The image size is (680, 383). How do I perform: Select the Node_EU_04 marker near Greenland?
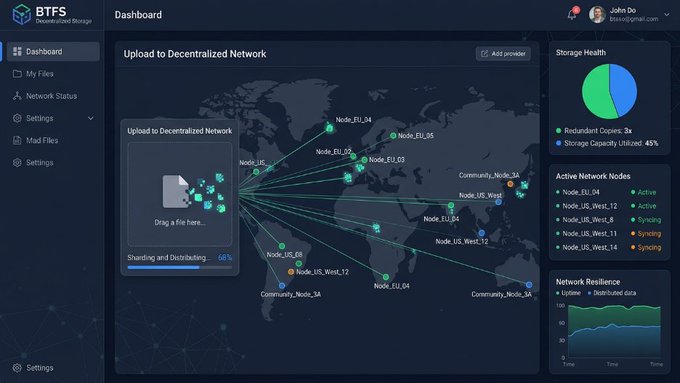point(329,128)
